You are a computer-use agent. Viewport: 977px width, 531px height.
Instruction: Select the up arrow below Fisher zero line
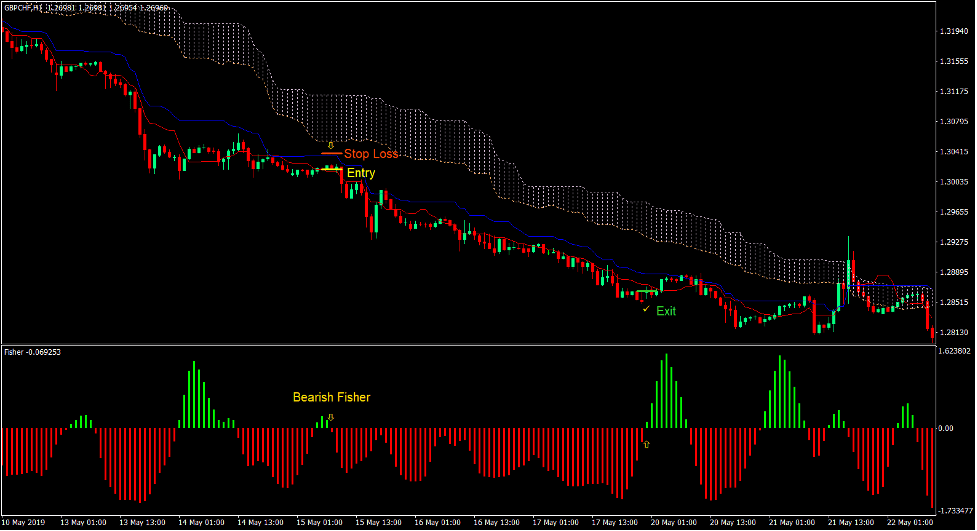pos(646,444)
